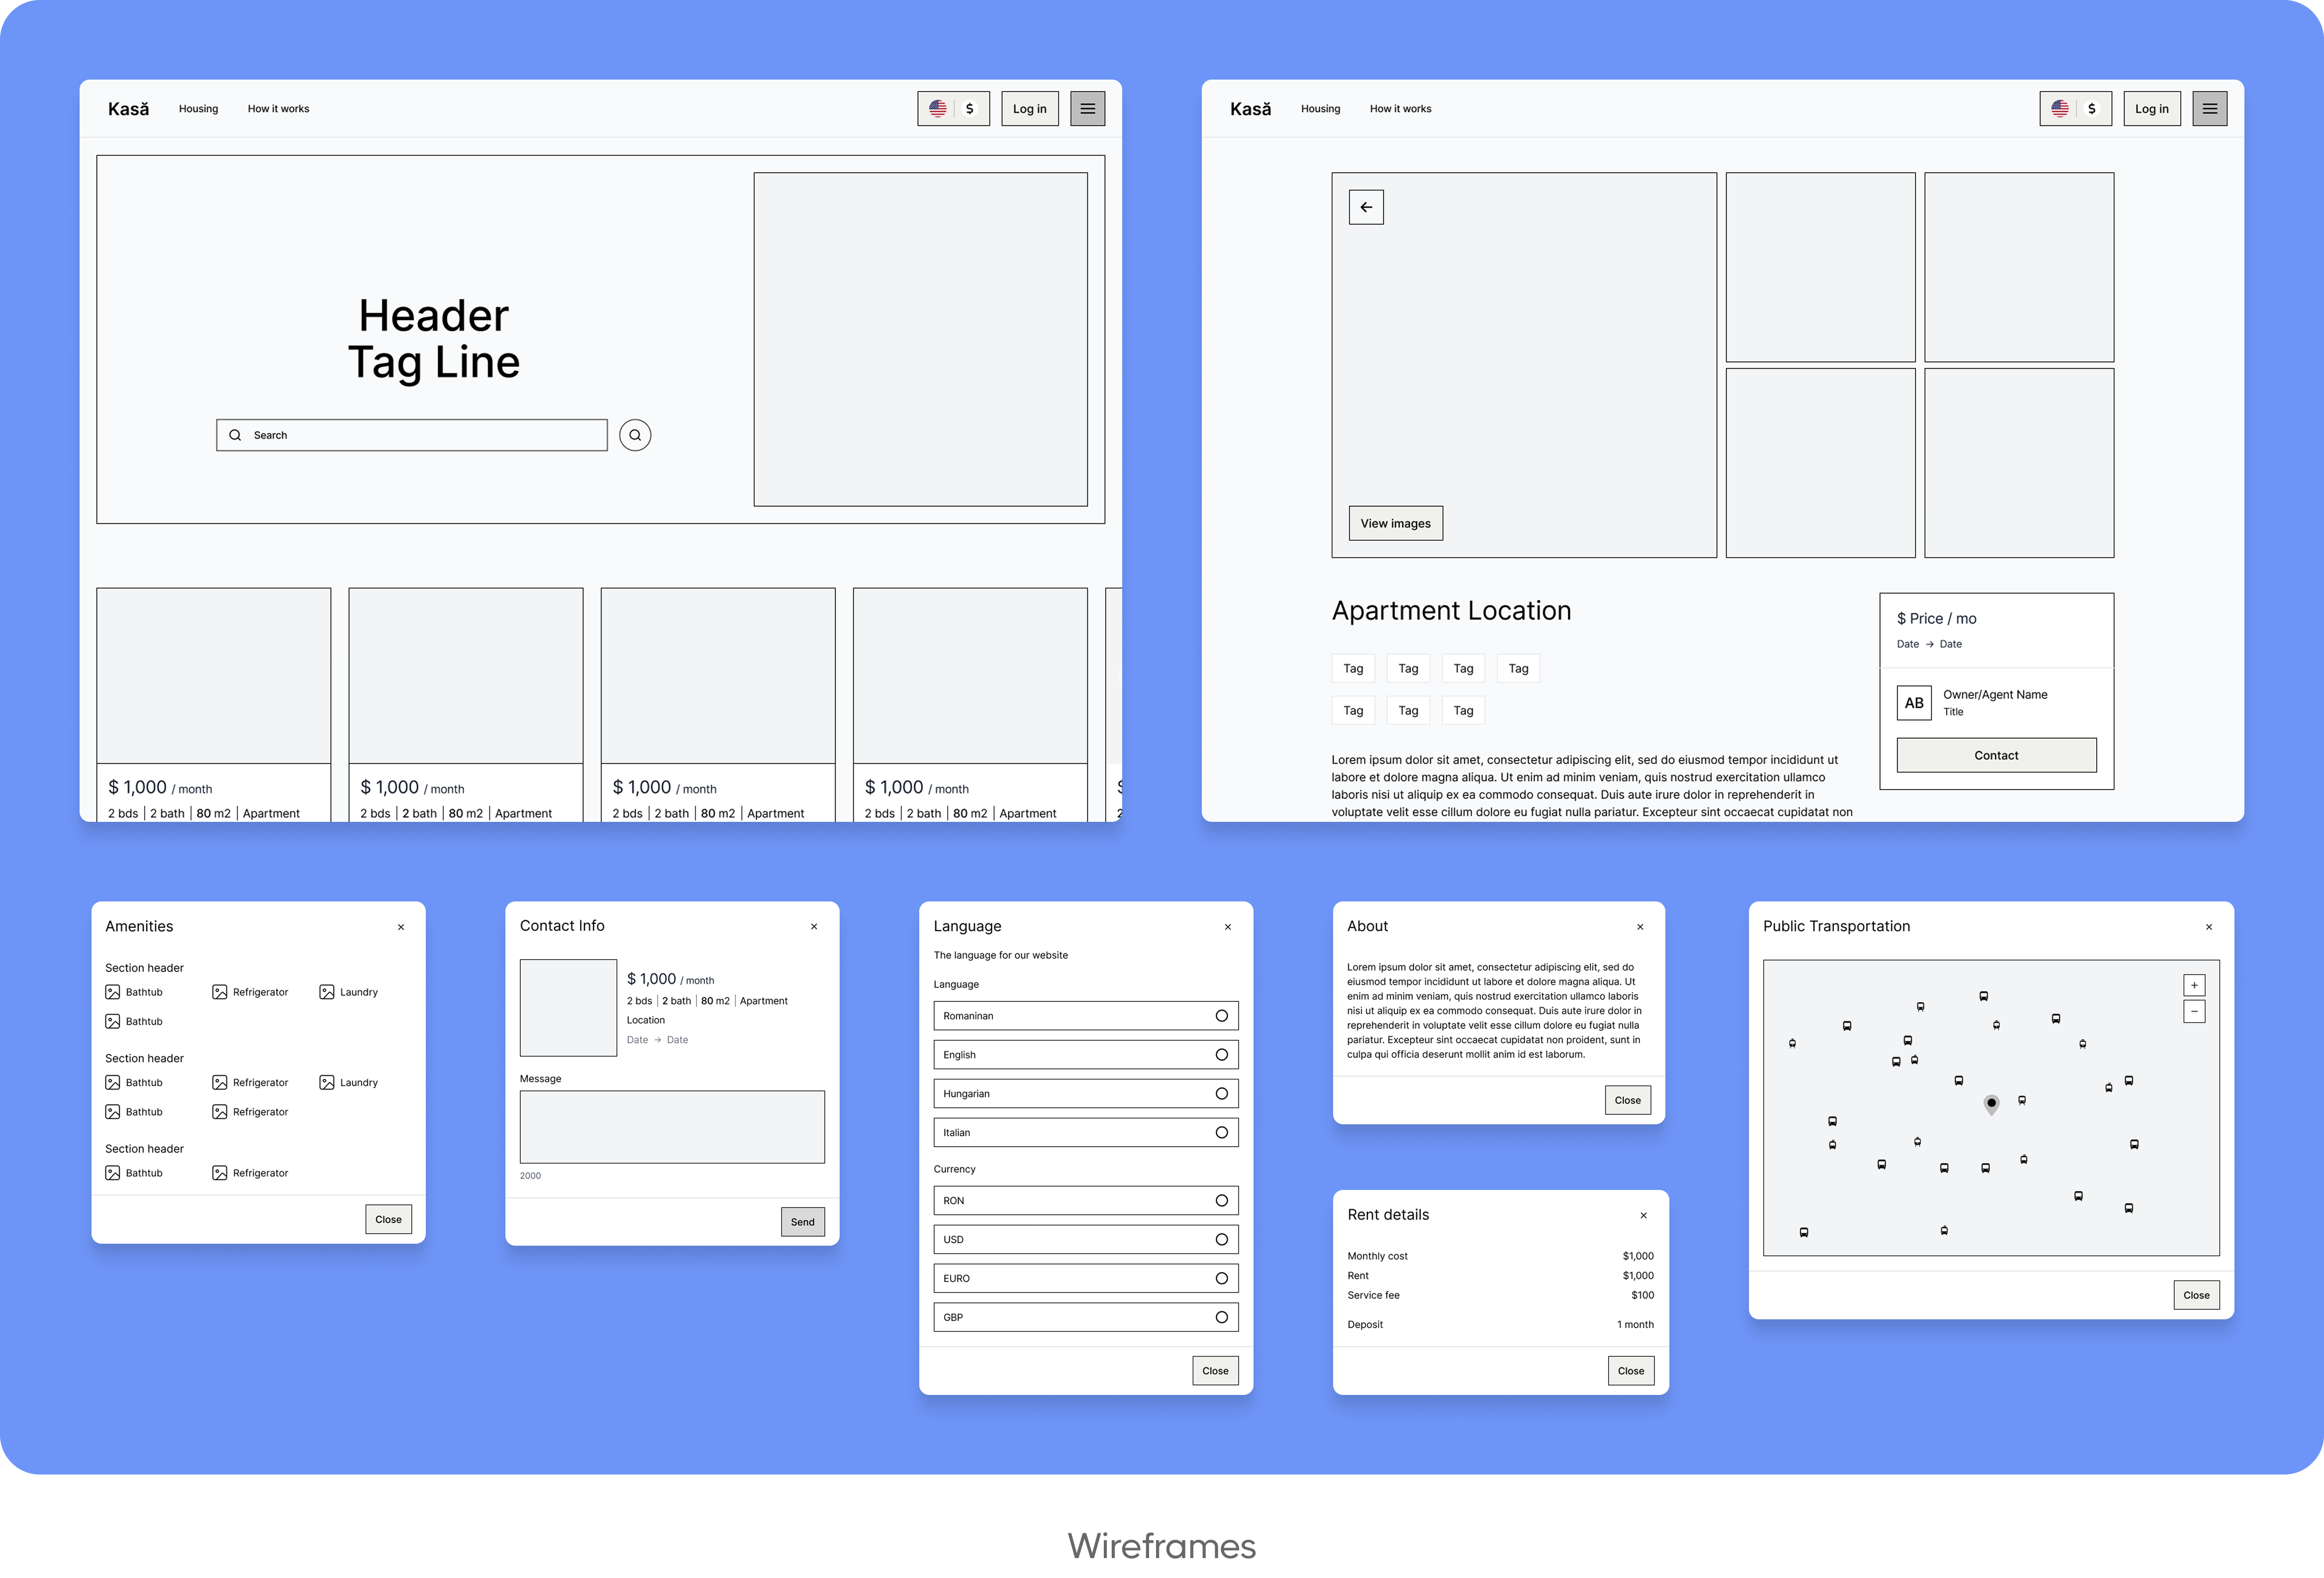
Task: Open the flag currency selector on apartment page
Action: coord(2075,109)
